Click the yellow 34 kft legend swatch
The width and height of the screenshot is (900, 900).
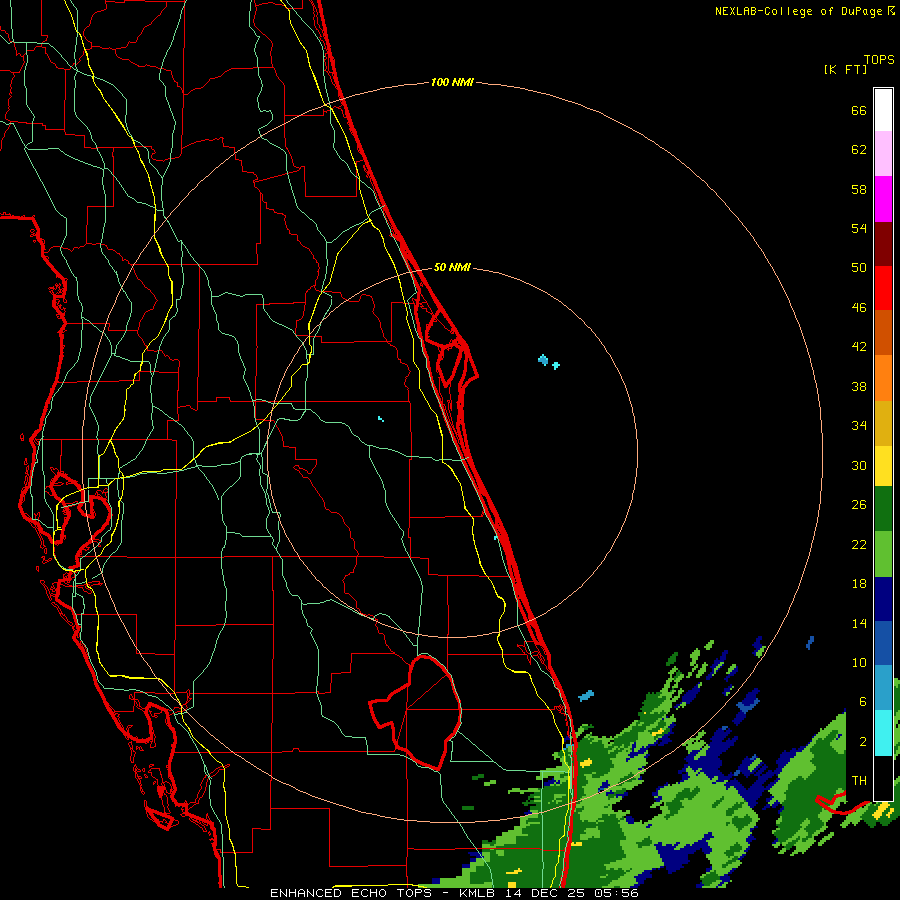coord(883,465)
